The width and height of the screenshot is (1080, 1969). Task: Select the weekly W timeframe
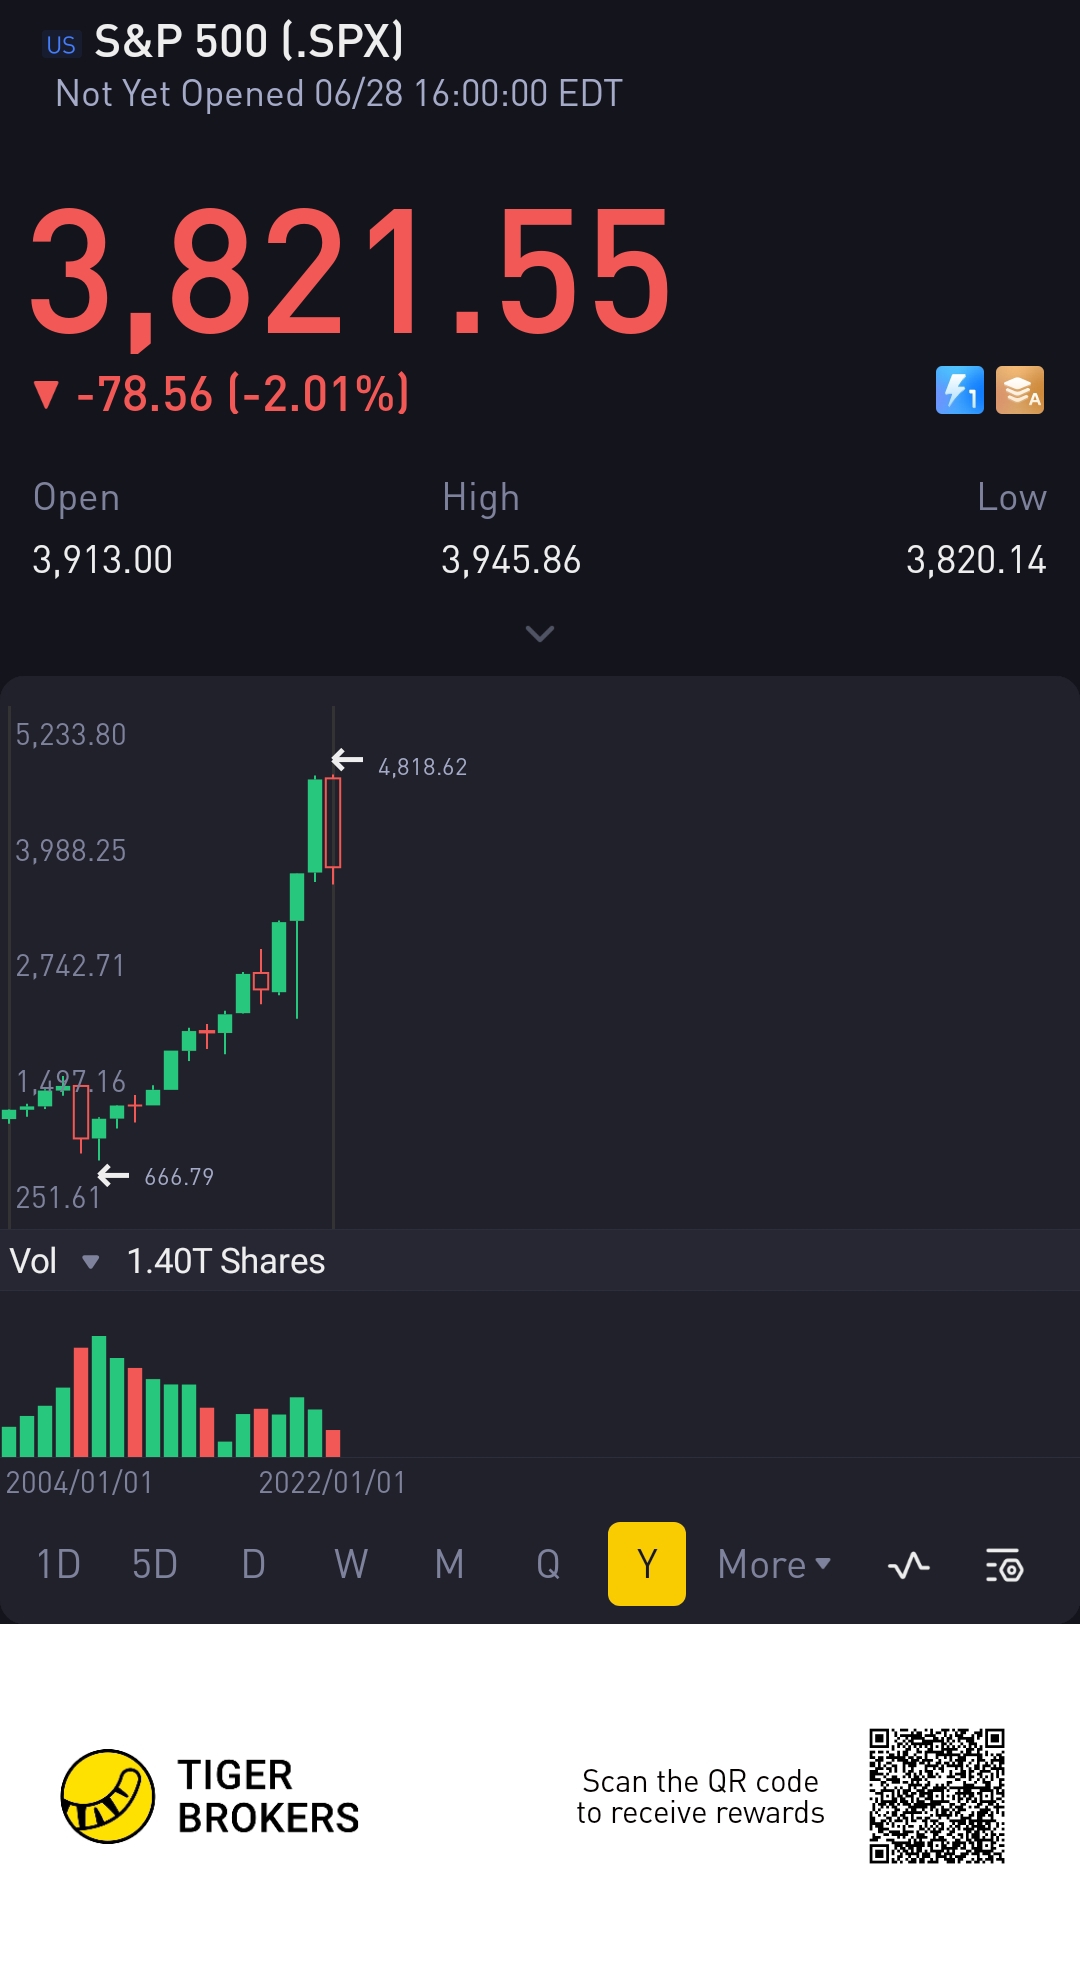tap(351, 1565)
